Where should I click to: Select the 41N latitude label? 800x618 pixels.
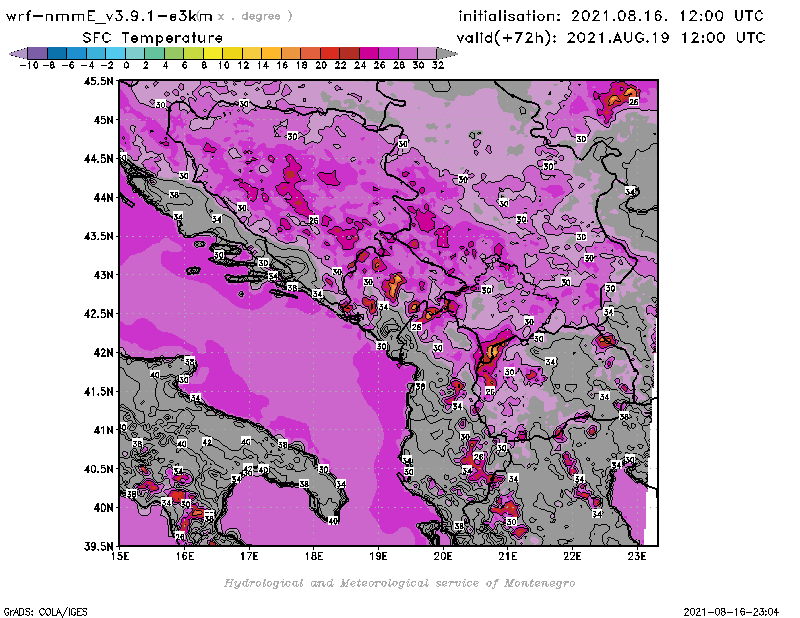click(x=103, y=430)
